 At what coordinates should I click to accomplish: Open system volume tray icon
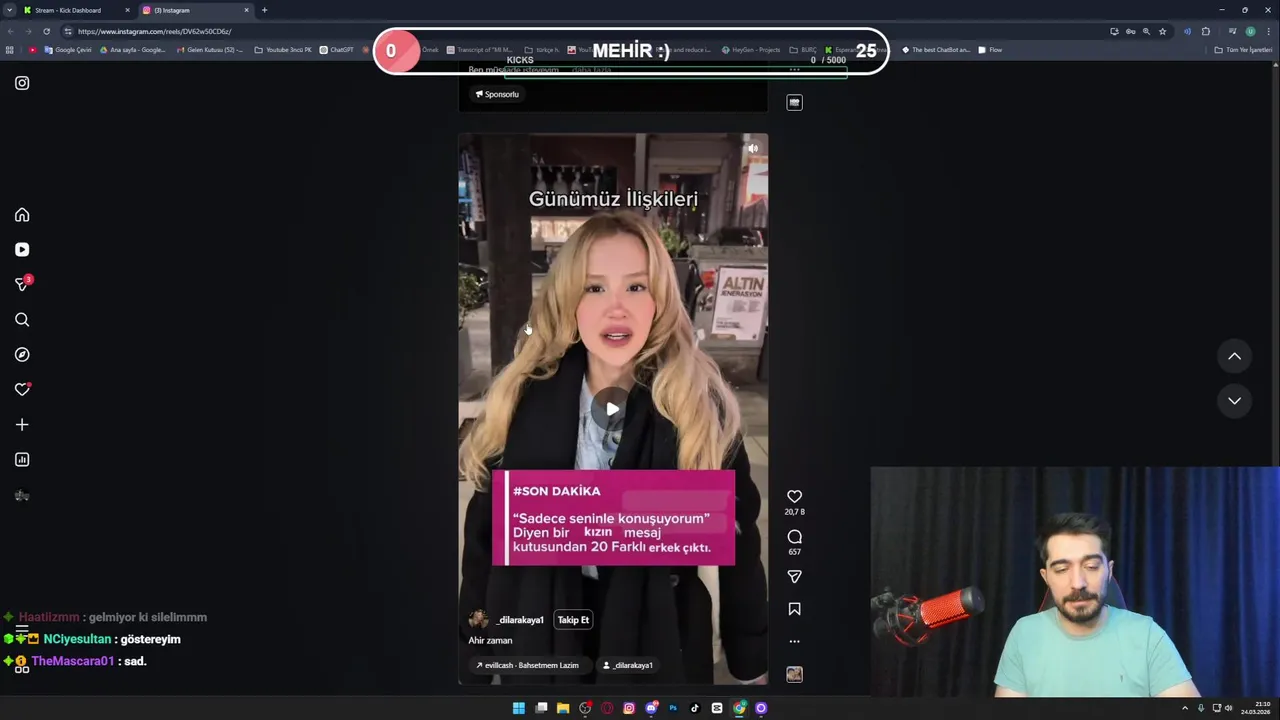[x=1229, y=708]
